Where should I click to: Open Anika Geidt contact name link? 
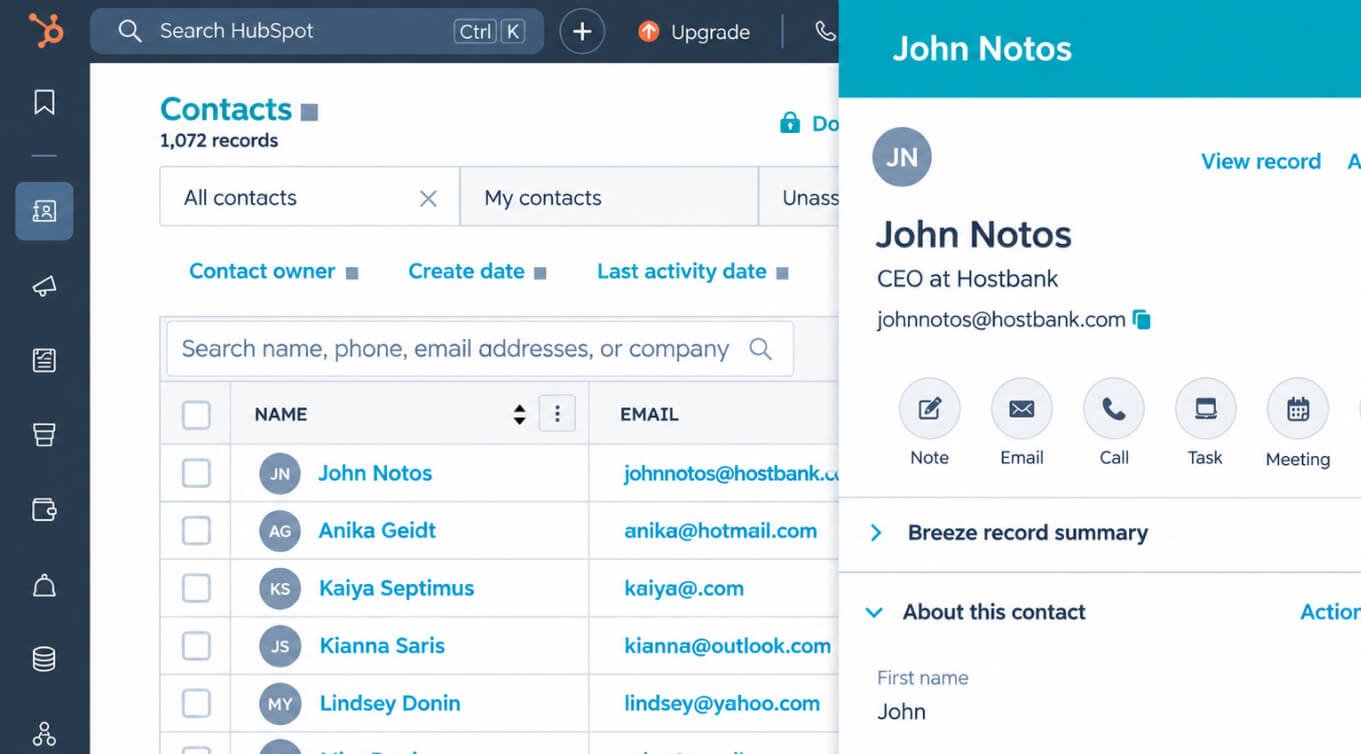(x=377, y=531)
